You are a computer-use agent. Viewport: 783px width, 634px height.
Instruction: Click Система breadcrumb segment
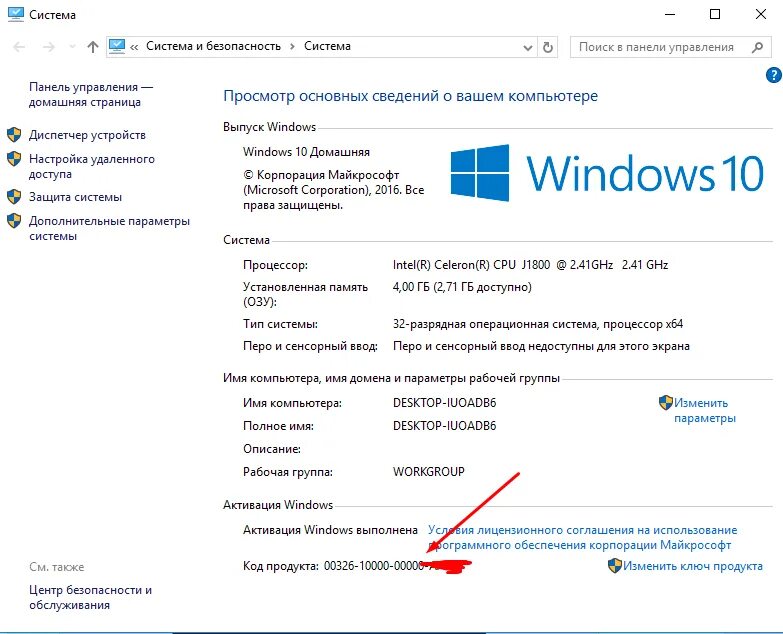[327, 46]
